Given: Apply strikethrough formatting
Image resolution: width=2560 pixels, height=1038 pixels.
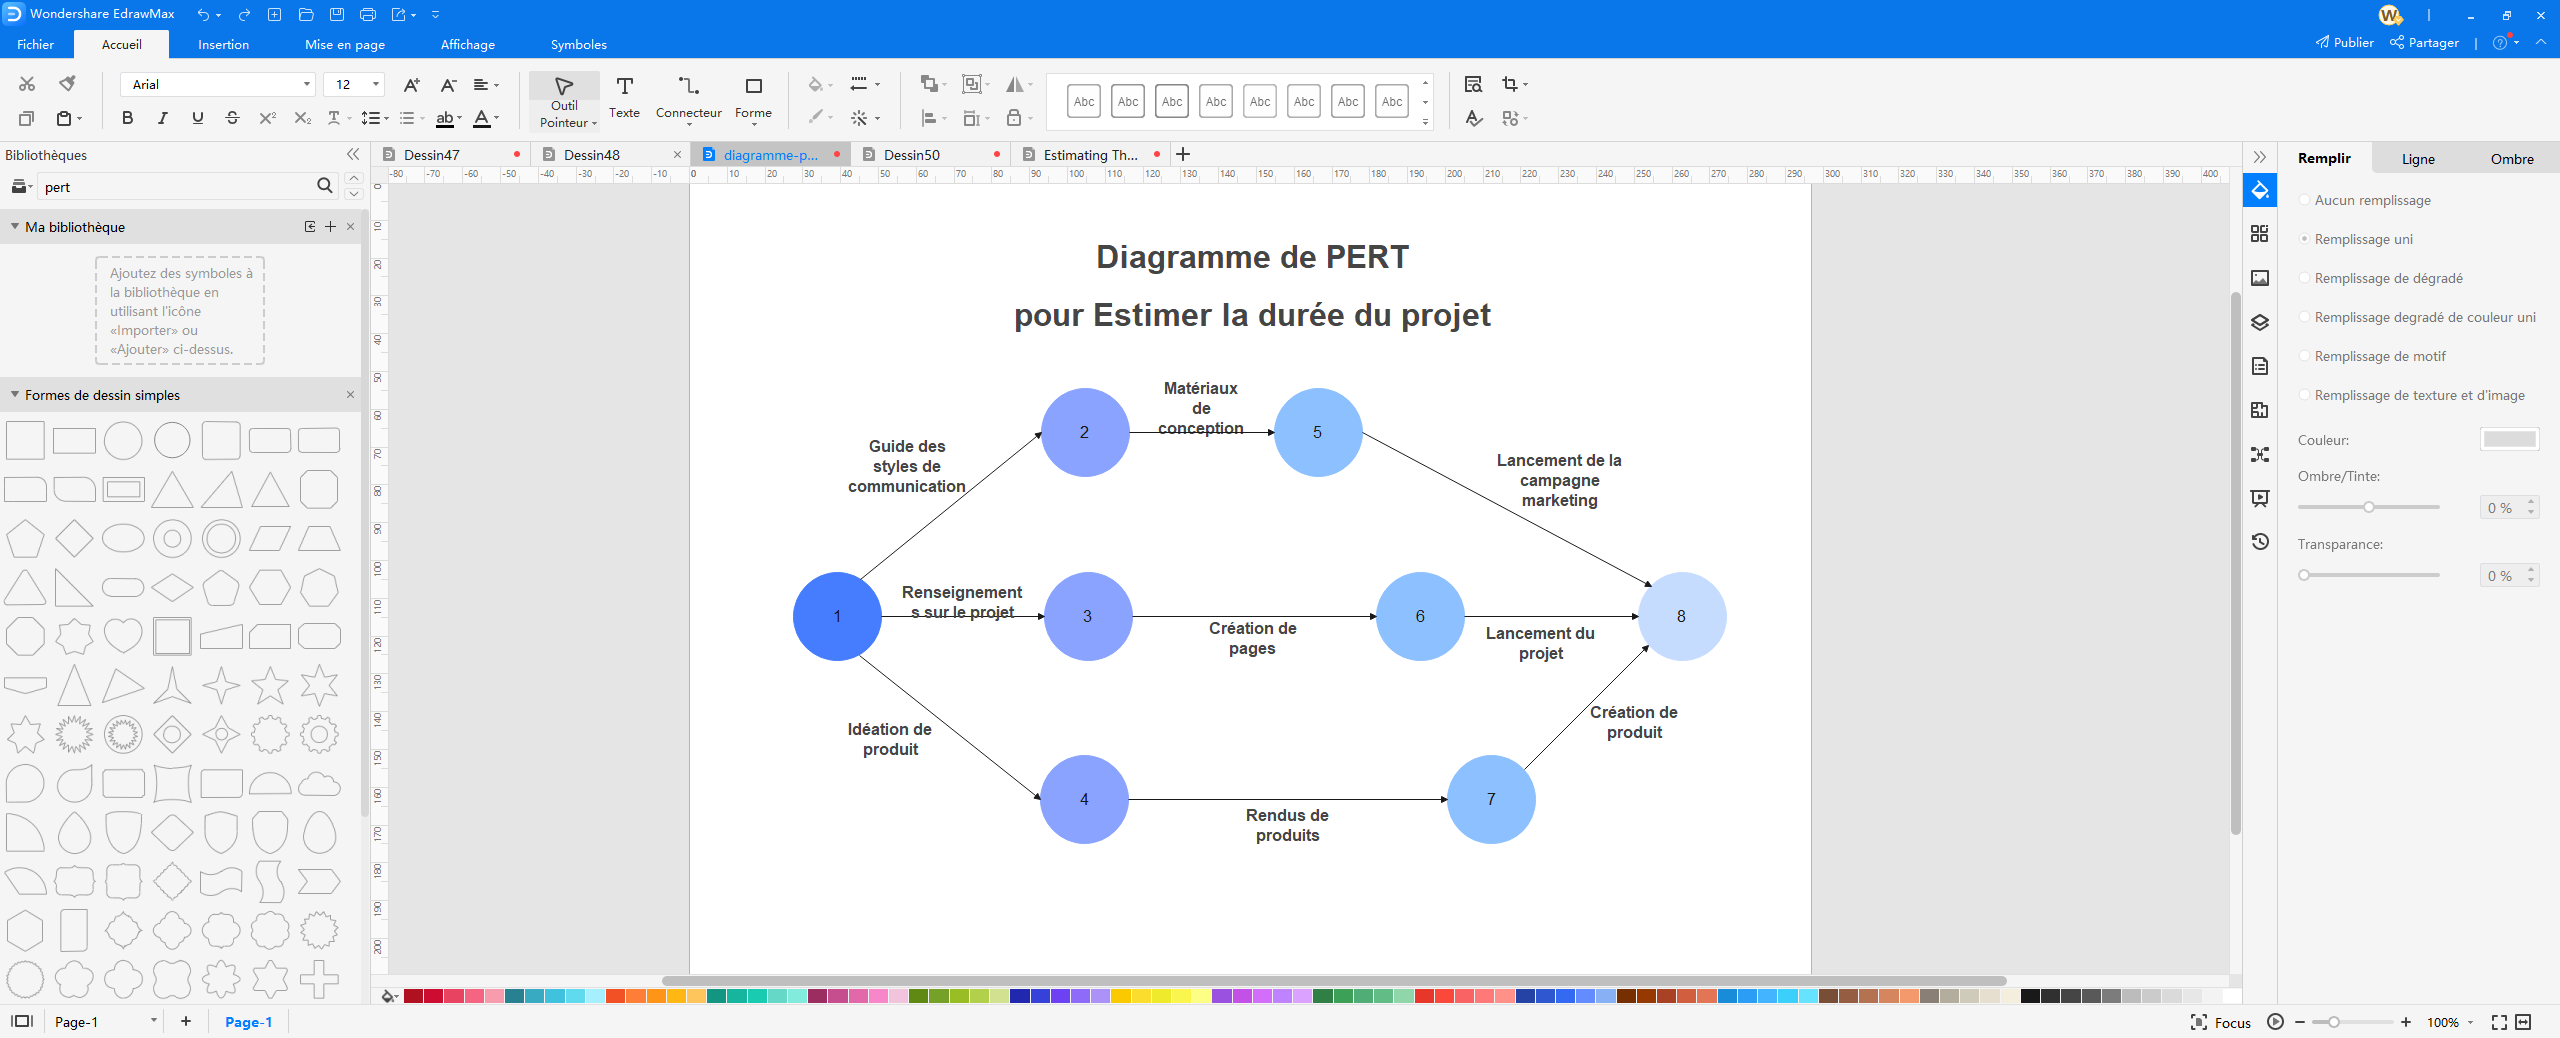Looking at the screenshot, I should tap(233, 118).
